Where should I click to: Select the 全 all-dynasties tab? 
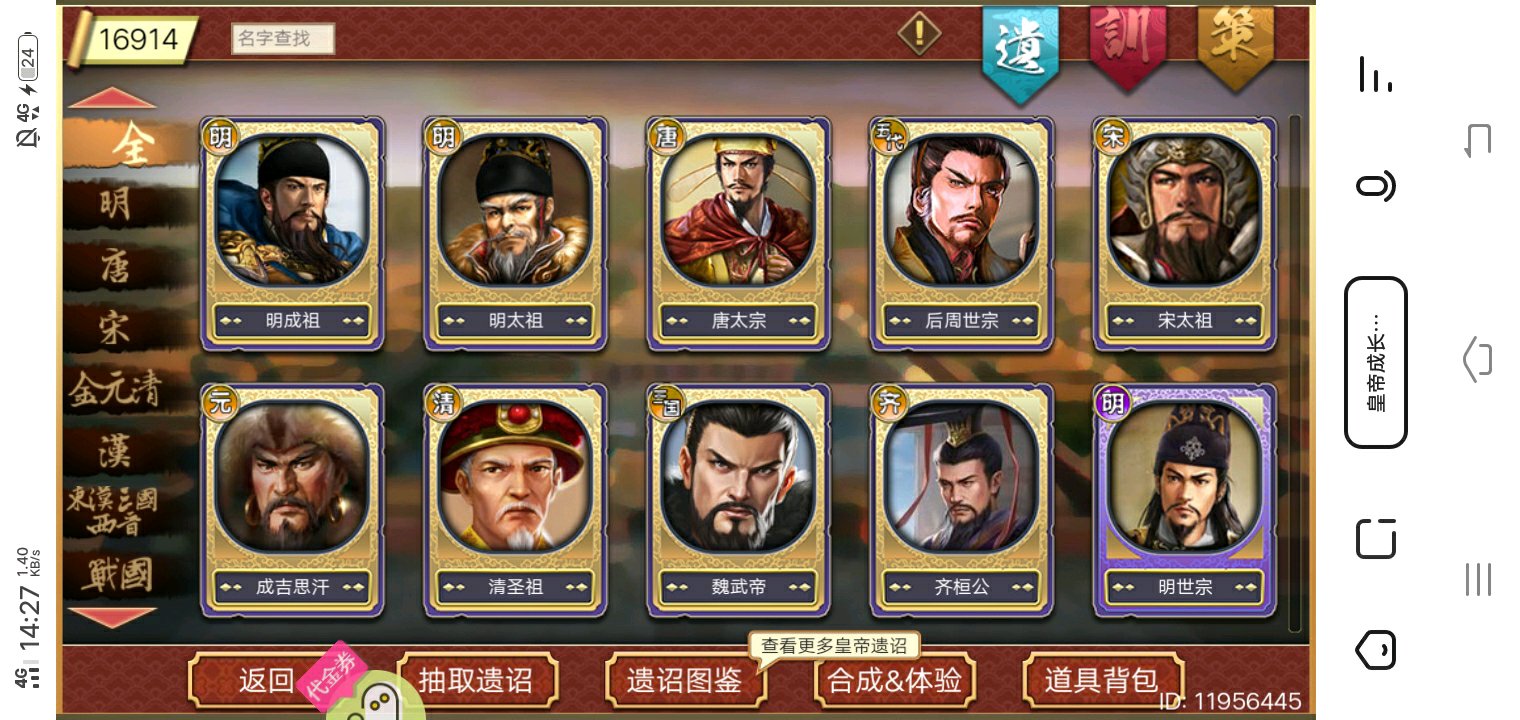point(130,146)
